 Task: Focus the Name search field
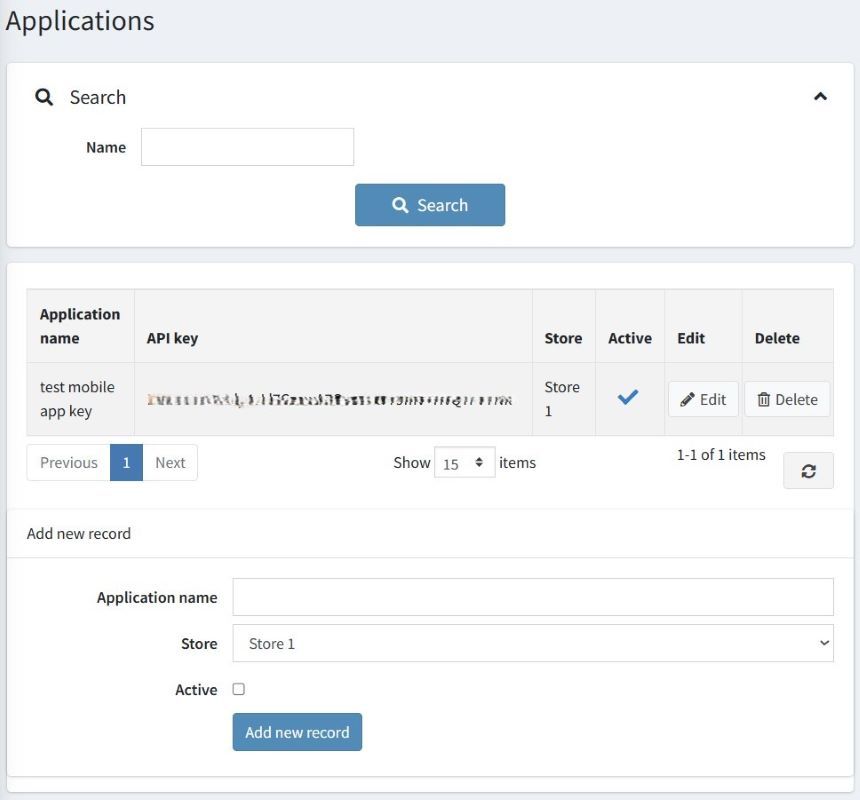point(247,147)
